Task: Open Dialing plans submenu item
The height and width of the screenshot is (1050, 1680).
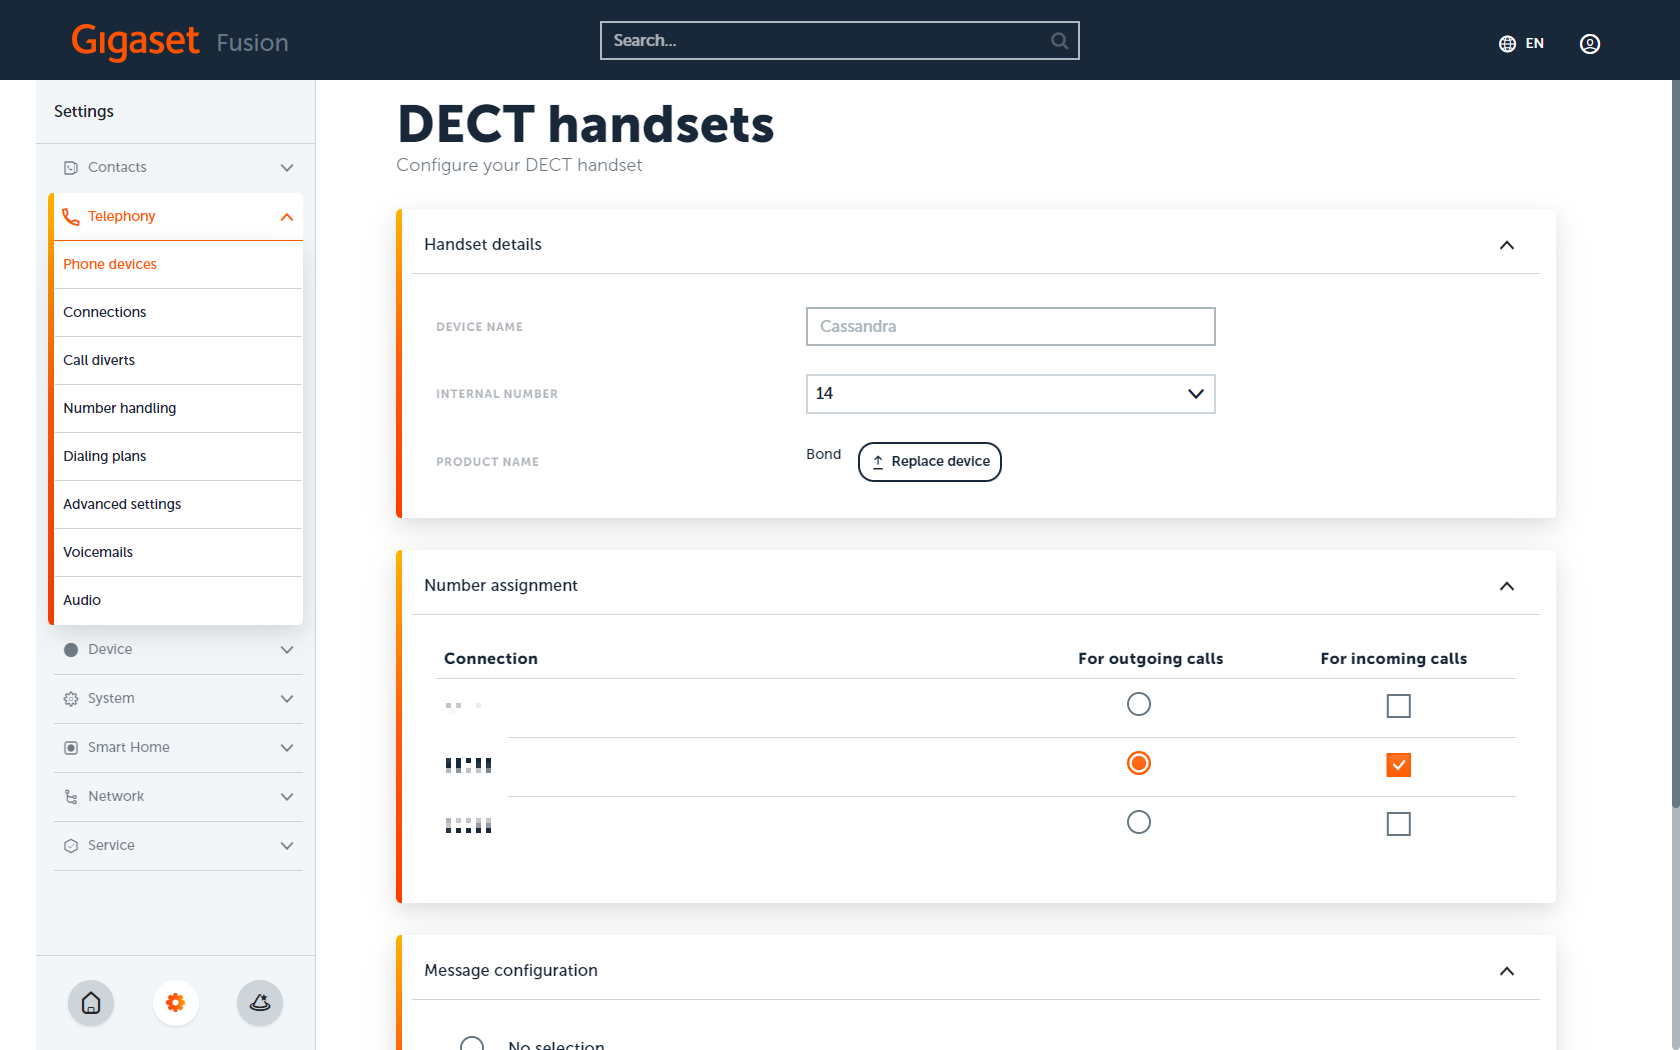Action: point(178,457)
